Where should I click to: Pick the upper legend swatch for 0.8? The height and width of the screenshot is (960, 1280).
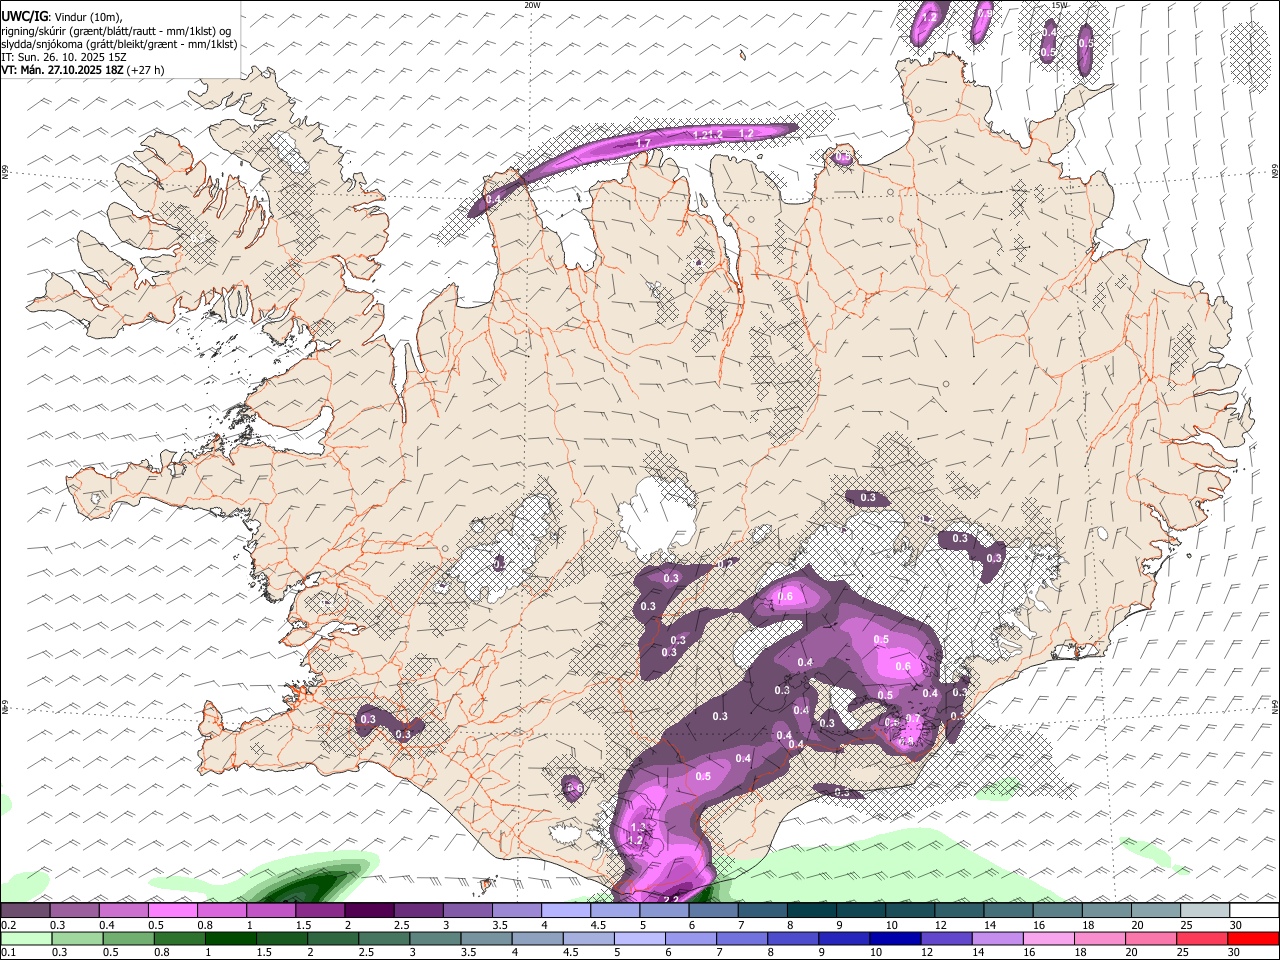(x=221, y=911)
